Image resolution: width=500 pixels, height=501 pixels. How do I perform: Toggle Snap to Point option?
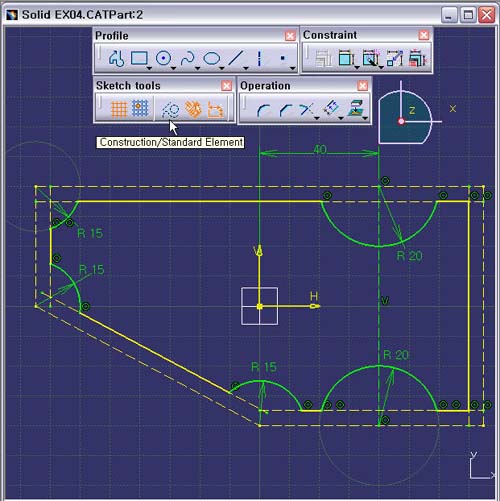tap(140, 108)
